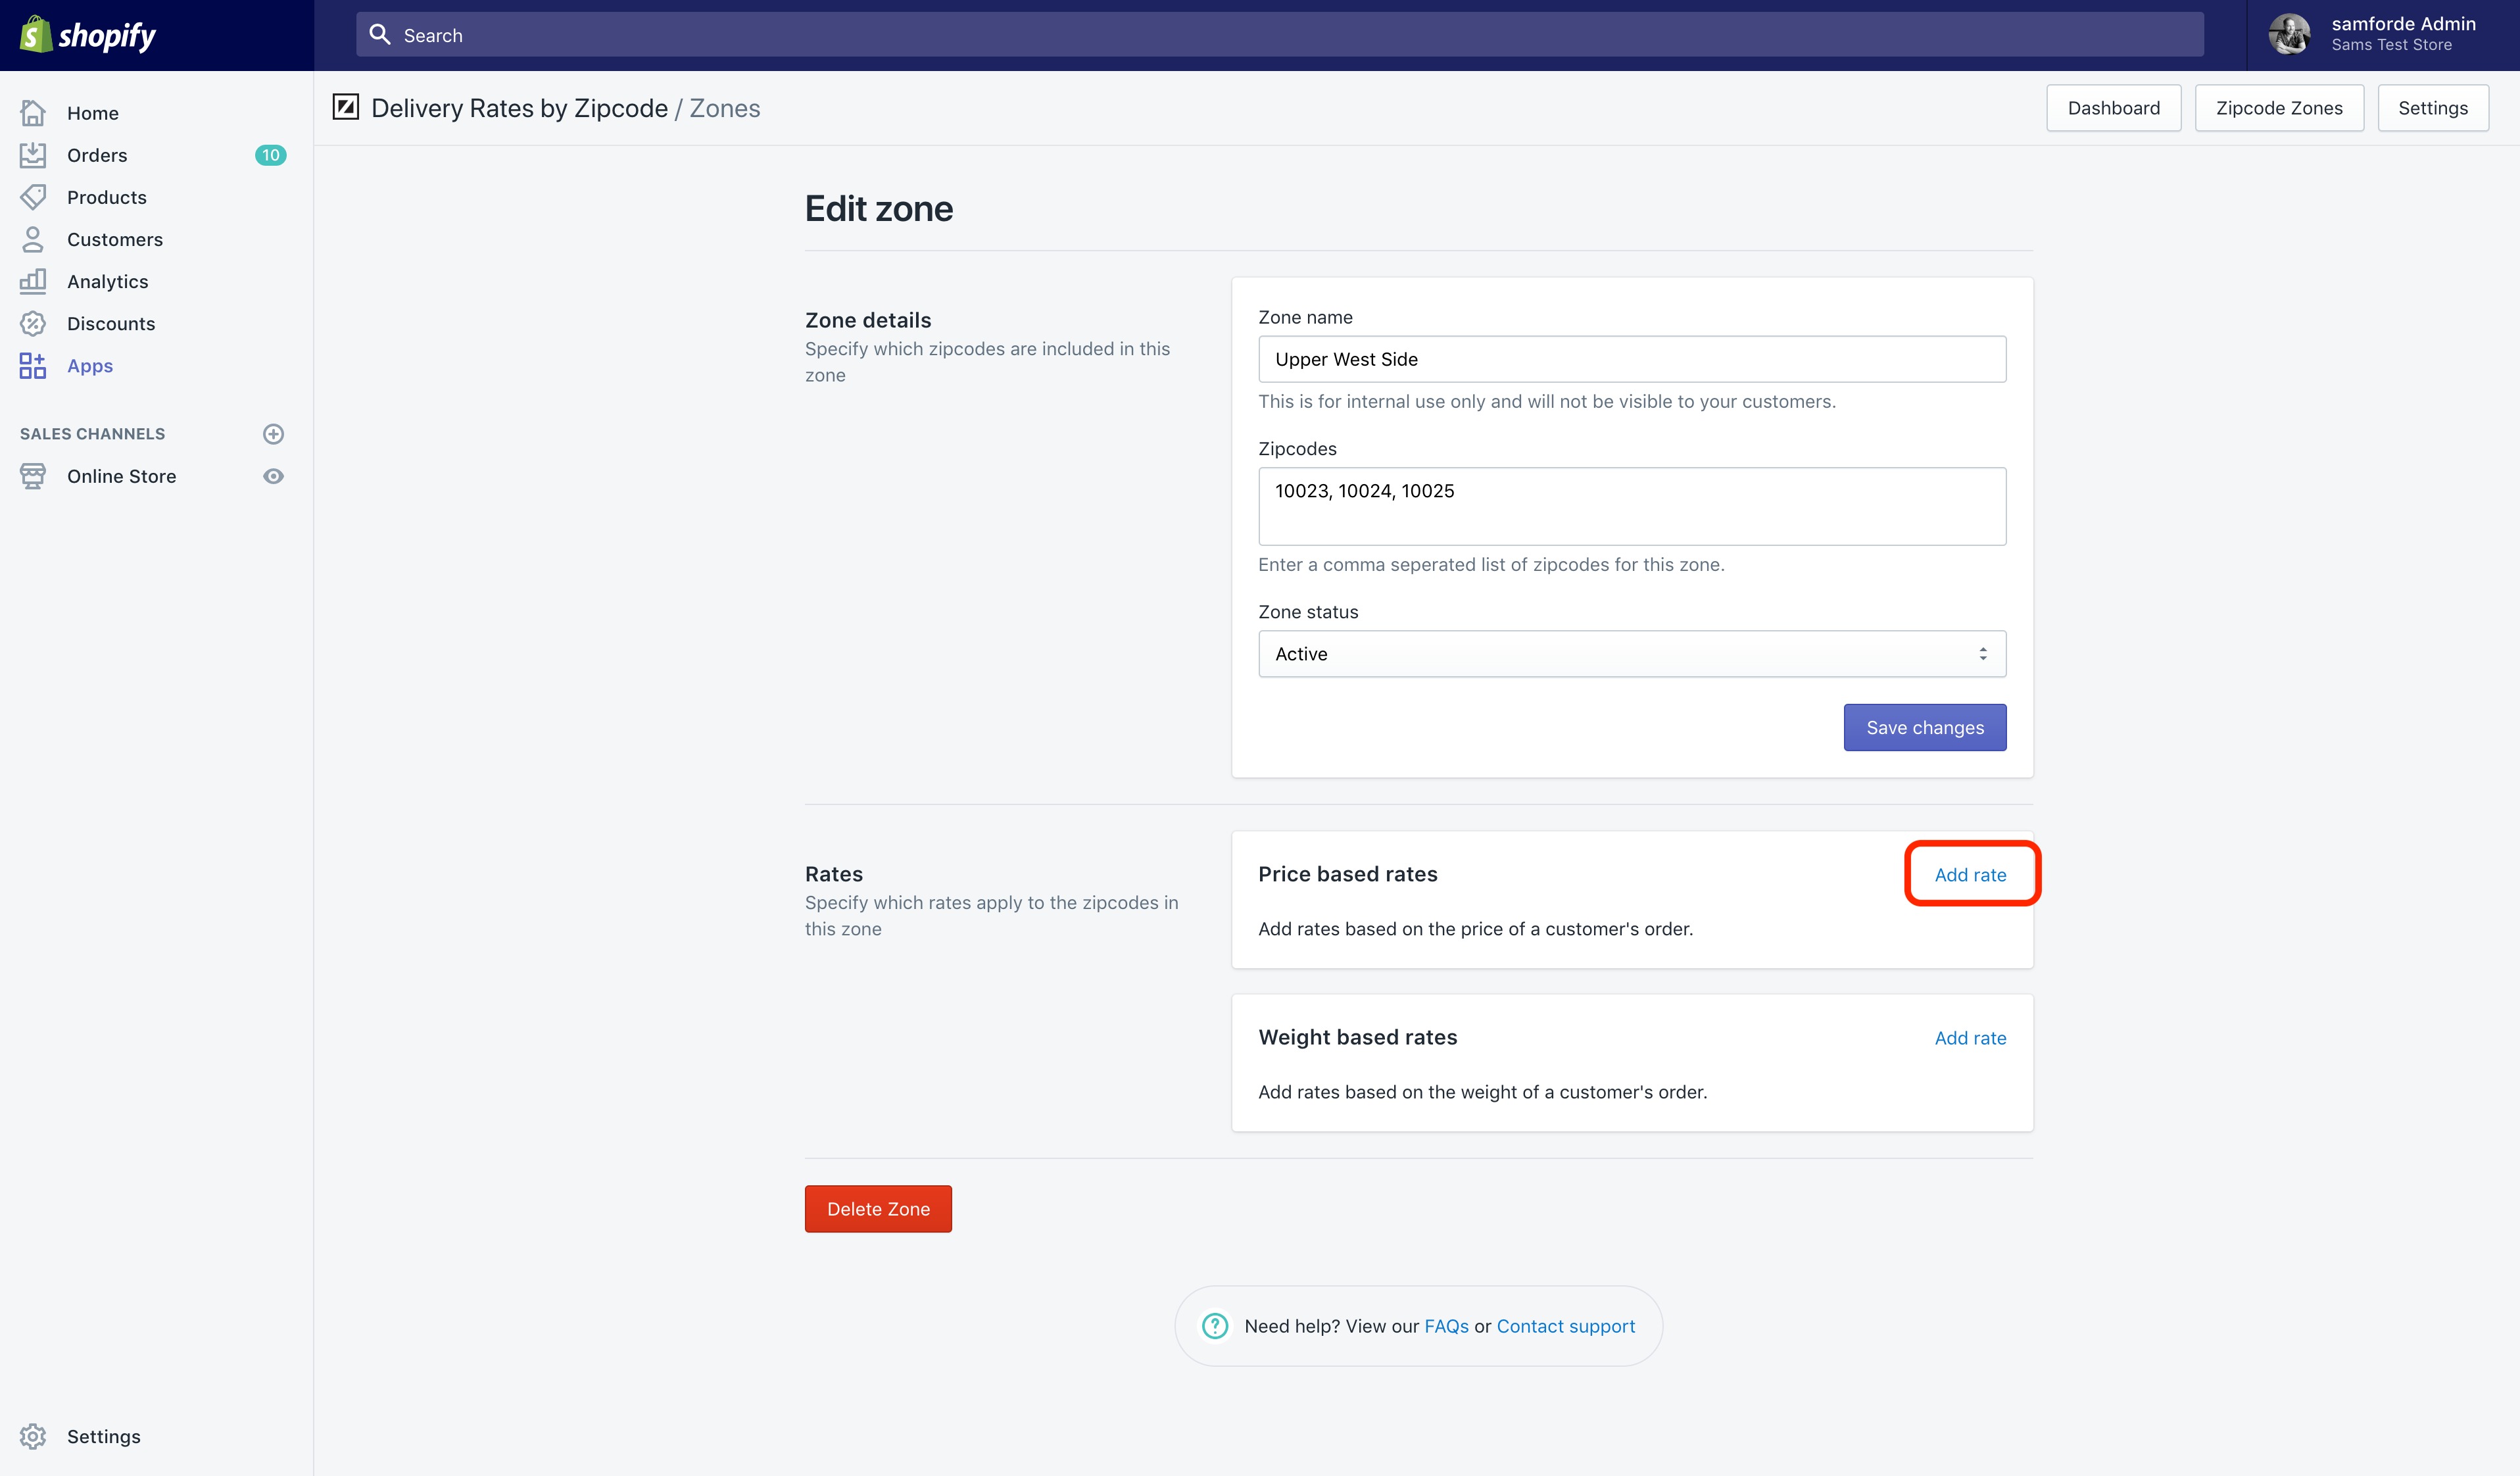Viewport: 2520px width, 1476px height.
Task: Open Orders in sidebar
Action: click(x=97, y=155)
